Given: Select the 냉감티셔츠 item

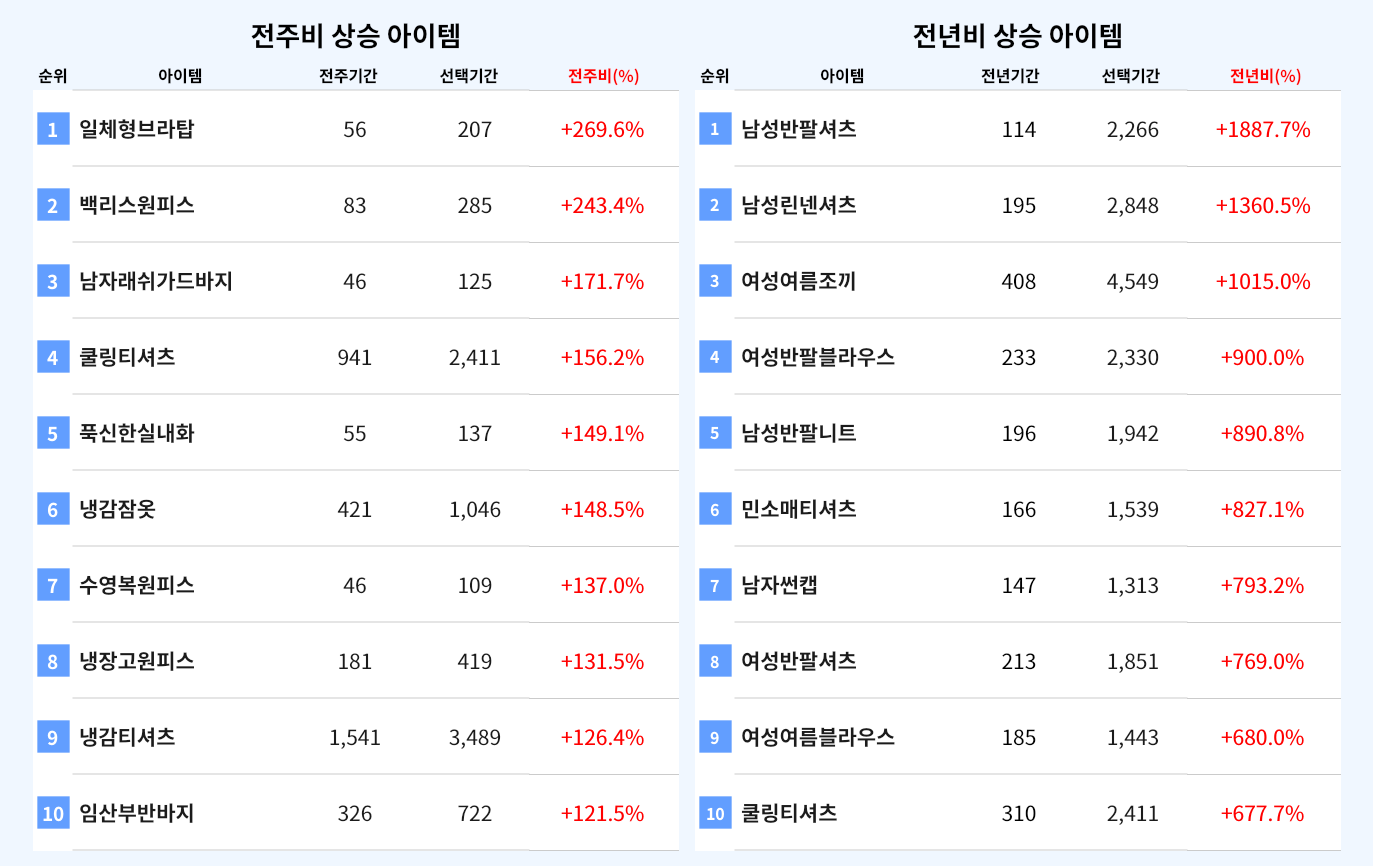Looking at the screenshot, I should (127, 737).
